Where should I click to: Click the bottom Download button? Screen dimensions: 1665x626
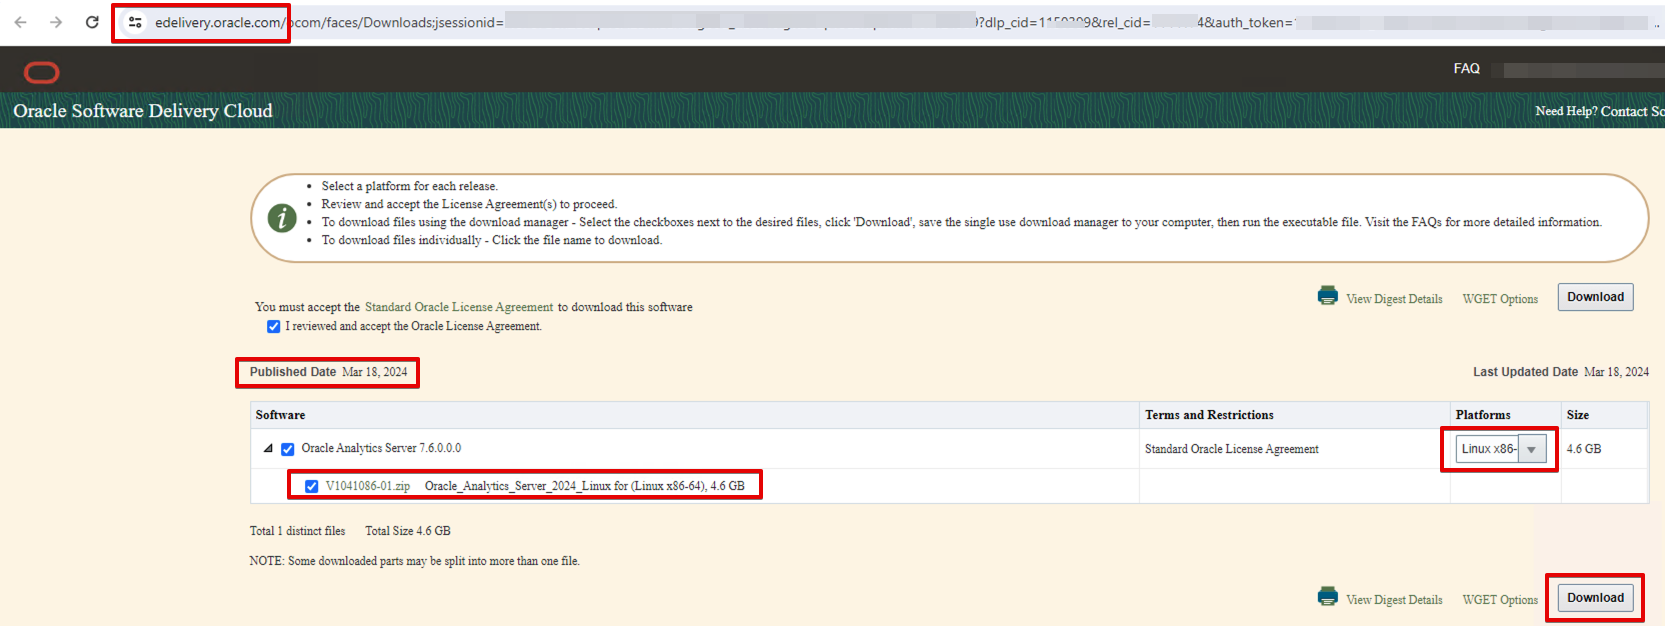click(x=1595, y=598)
